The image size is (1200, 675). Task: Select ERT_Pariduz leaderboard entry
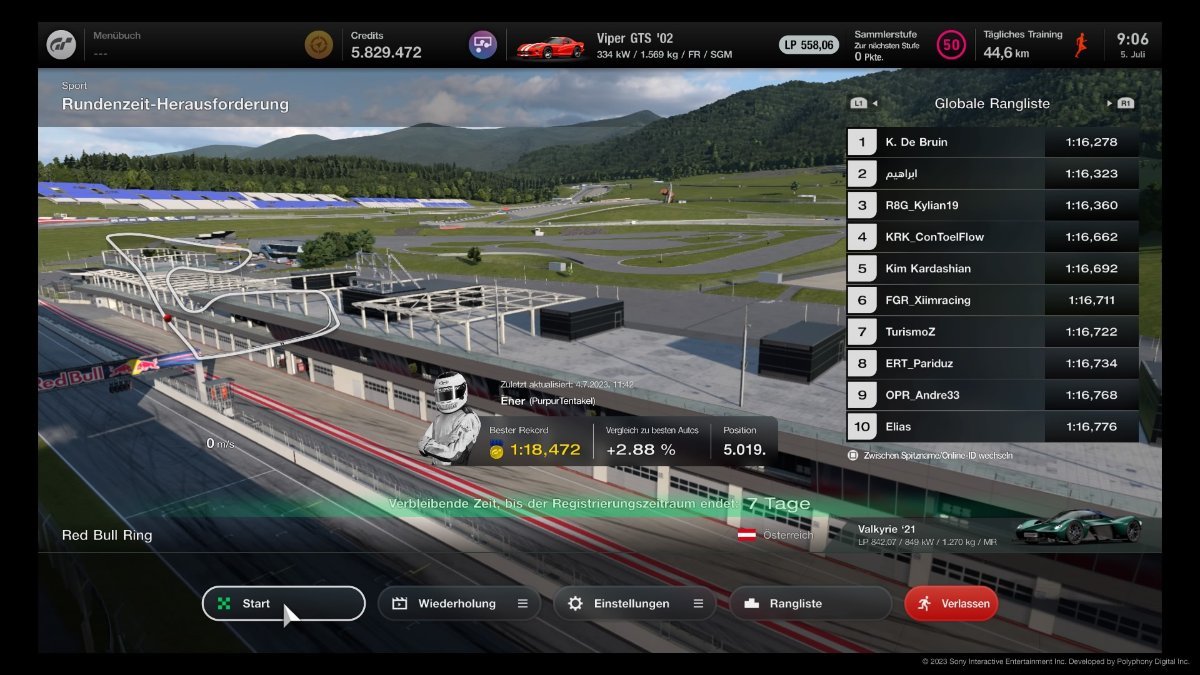click(x=992, y=363)
